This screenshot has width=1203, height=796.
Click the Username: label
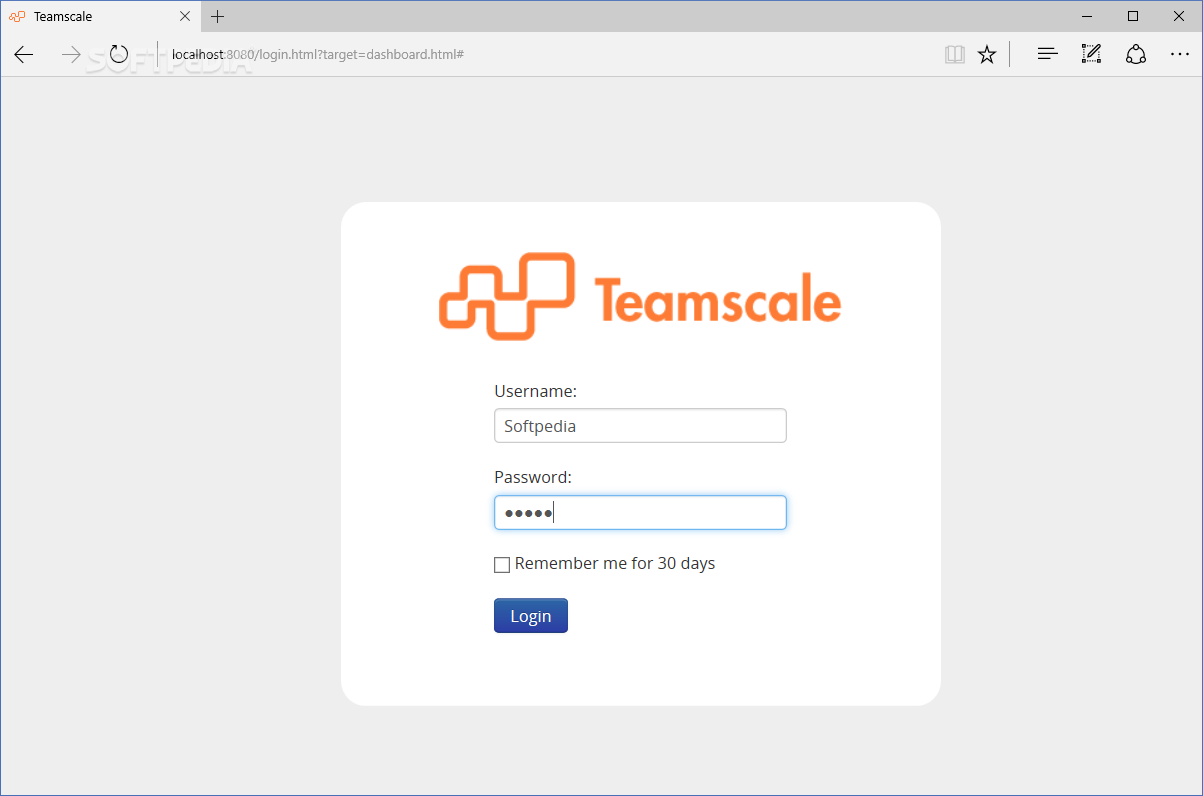click(536, 391)
